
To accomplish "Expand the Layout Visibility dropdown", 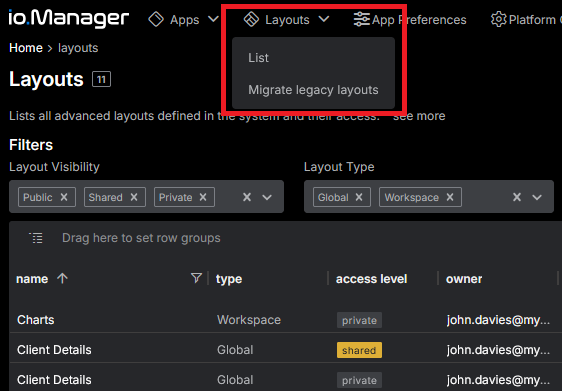I will [267, 197].
